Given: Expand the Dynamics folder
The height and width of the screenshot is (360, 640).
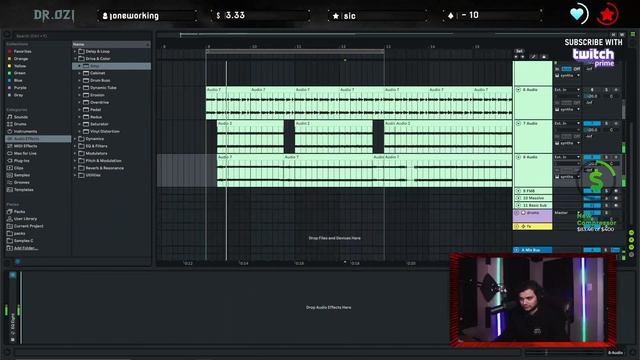Looking at the screenshot, I should 75,139.
